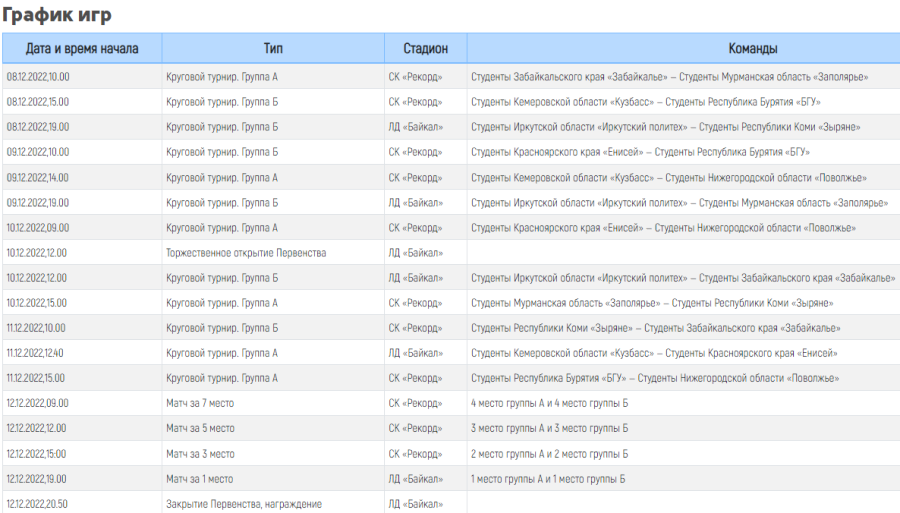The width and height of the screenshot is (900, 513).
Task: Click the «Тип» column header
Action: click(x=272, y=48)
